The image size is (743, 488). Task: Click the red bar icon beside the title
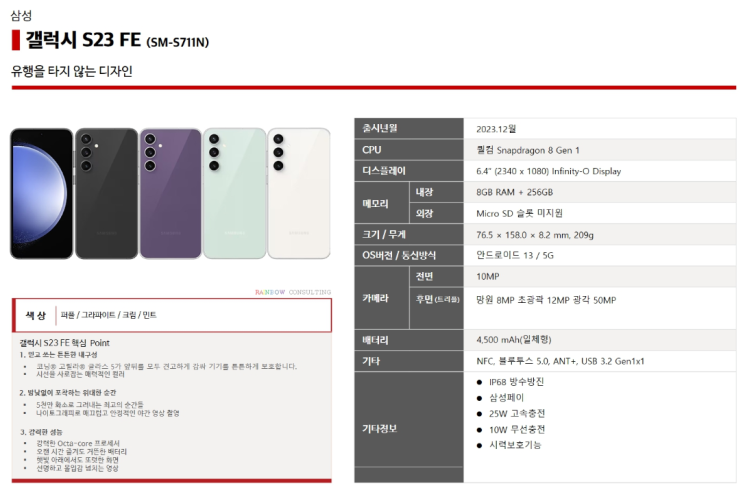click(16, 40)
